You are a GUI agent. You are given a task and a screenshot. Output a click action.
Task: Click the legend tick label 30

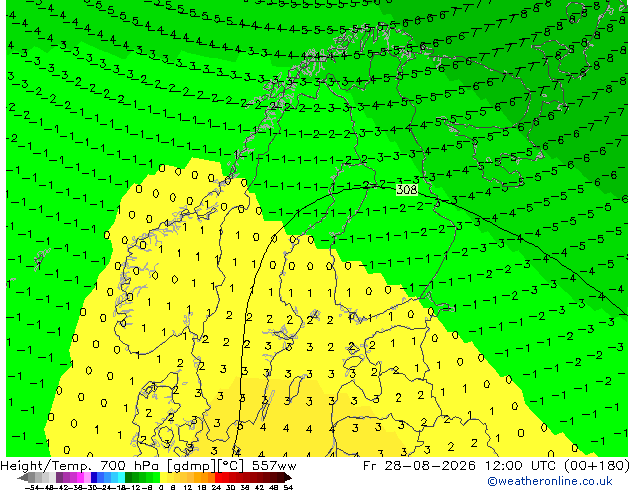pos(230,488)
